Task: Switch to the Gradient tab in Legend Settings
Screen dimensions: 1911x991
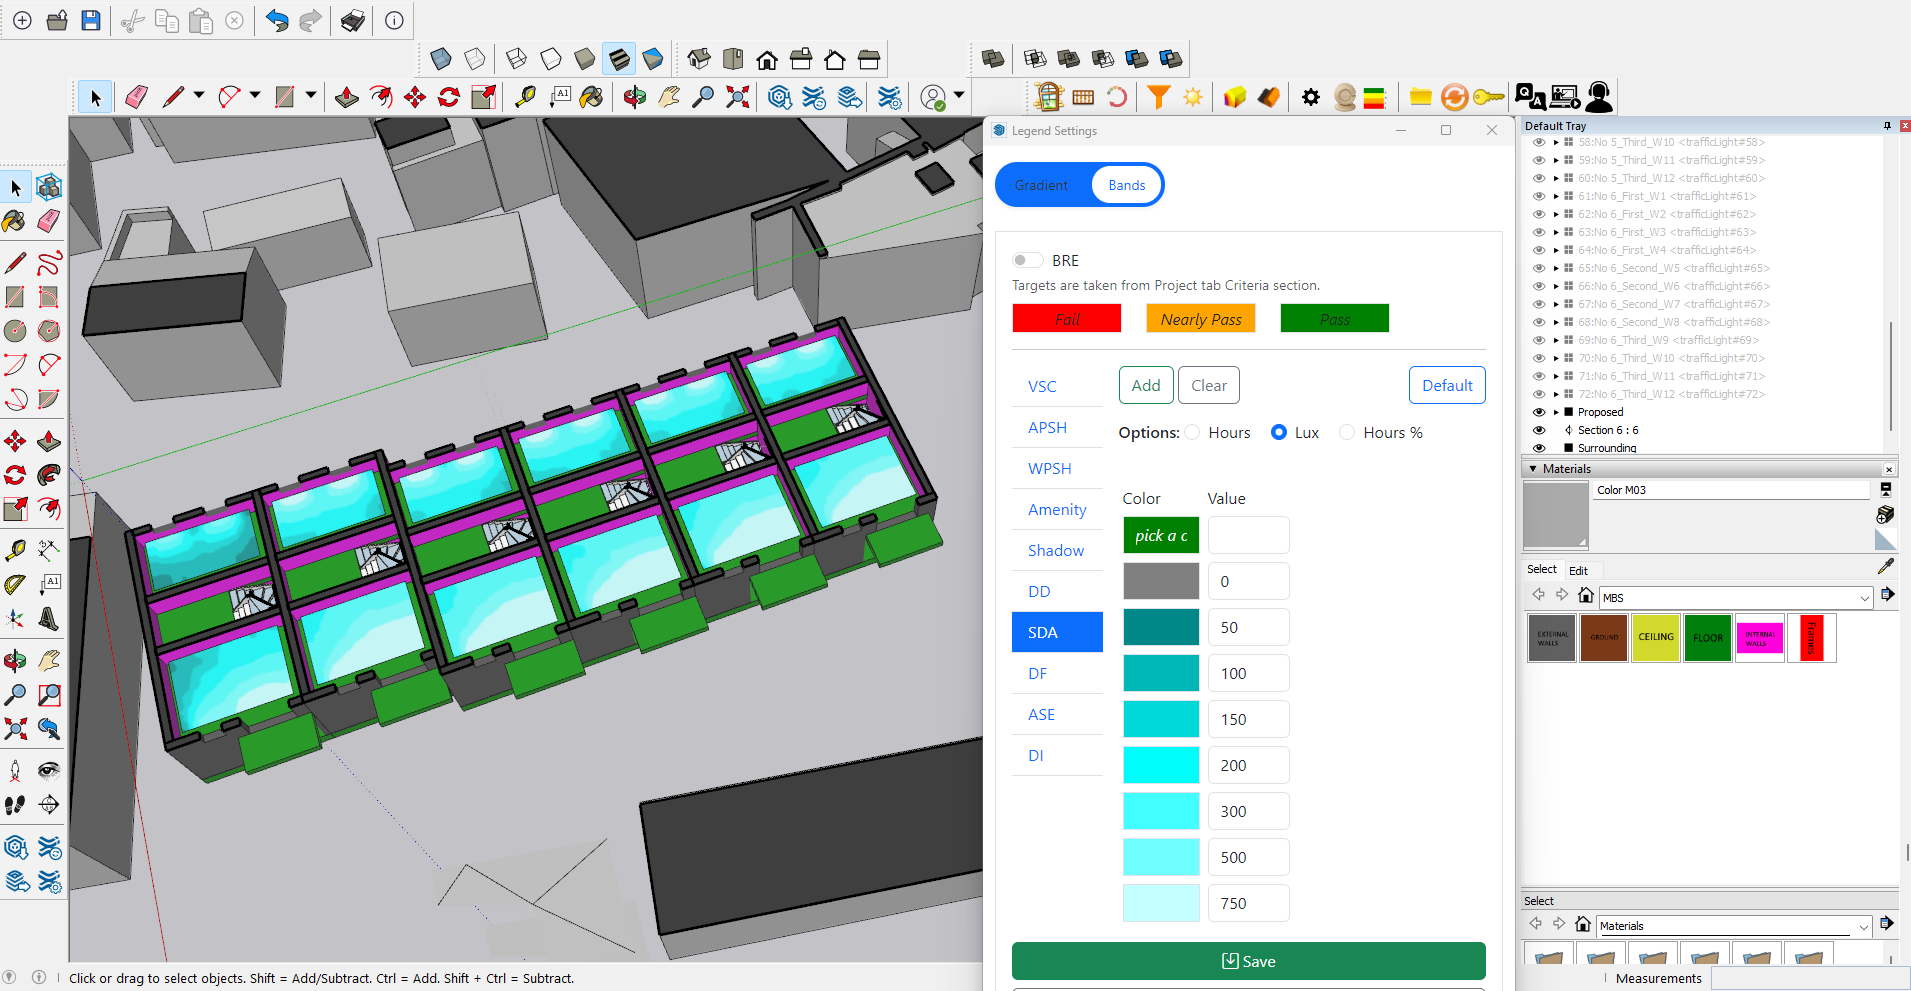Action: [x=1040, y=184]
